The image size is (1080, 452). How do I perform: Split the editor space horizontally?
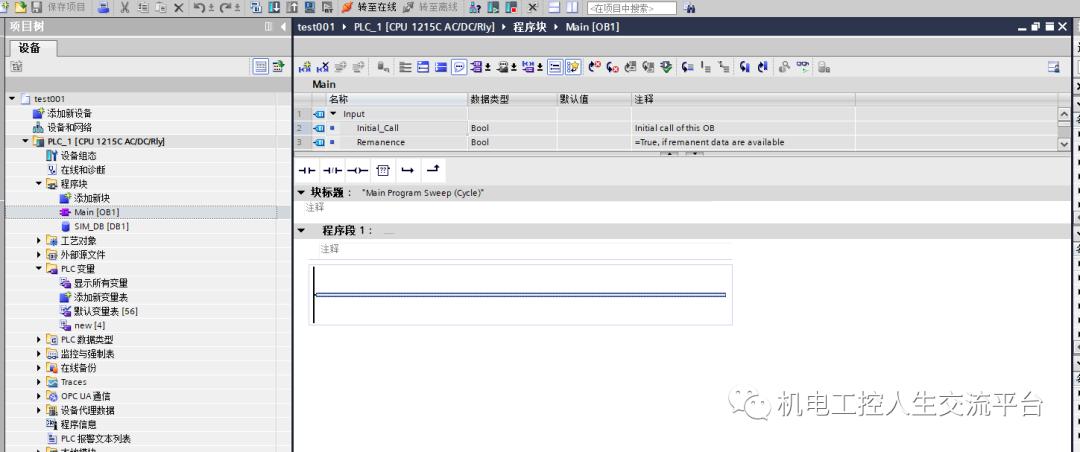pos(555,8)
